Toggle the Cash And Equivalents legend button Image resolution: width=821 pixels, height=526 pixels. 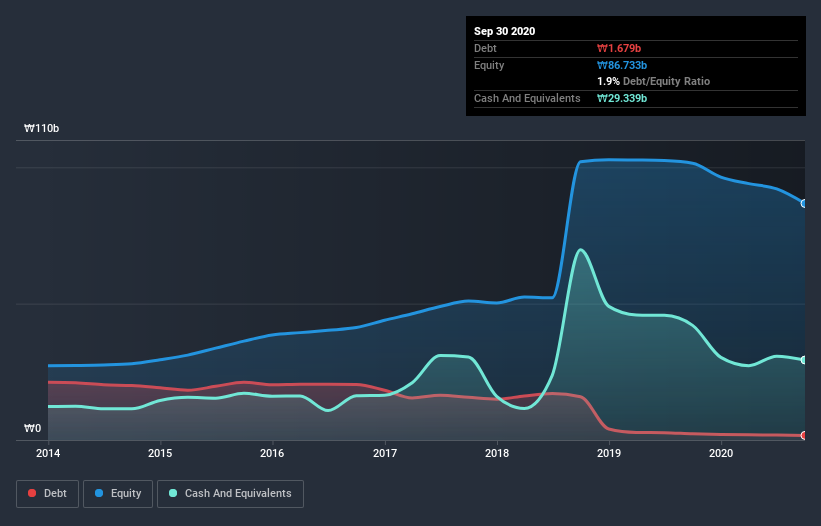click(x=230, y=494)
